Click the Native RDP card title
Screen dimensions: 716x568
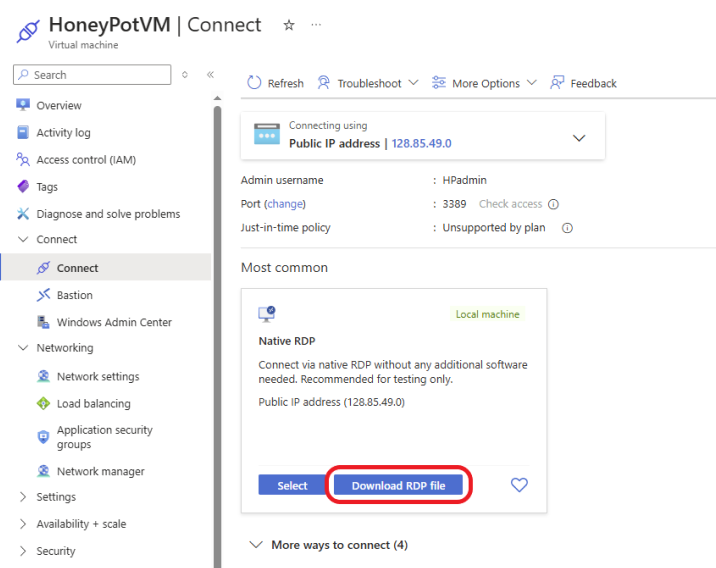287,341
